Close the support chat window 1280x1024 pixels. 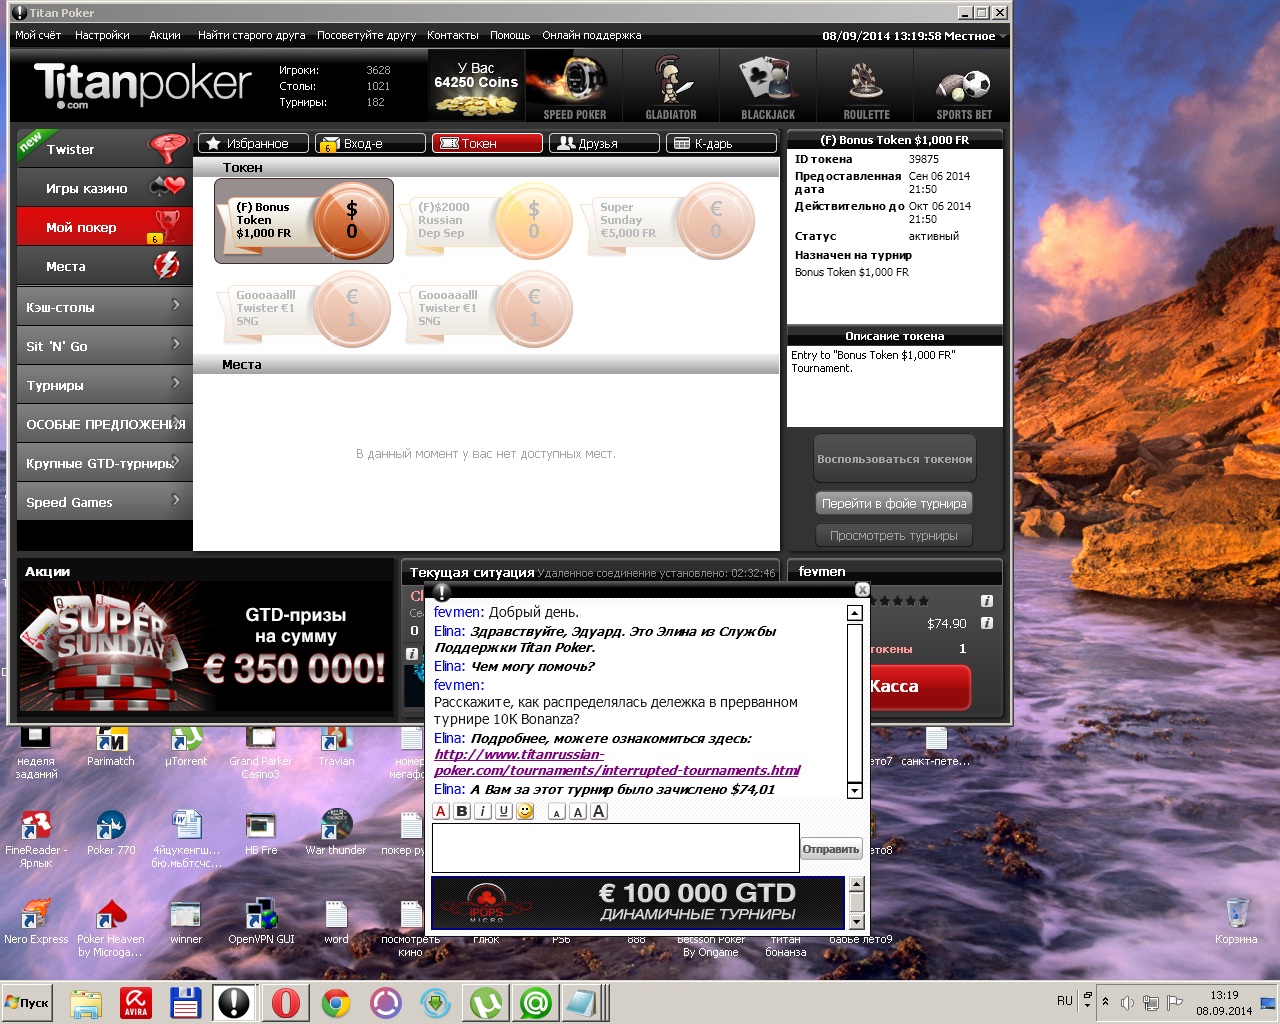point(862,589)
